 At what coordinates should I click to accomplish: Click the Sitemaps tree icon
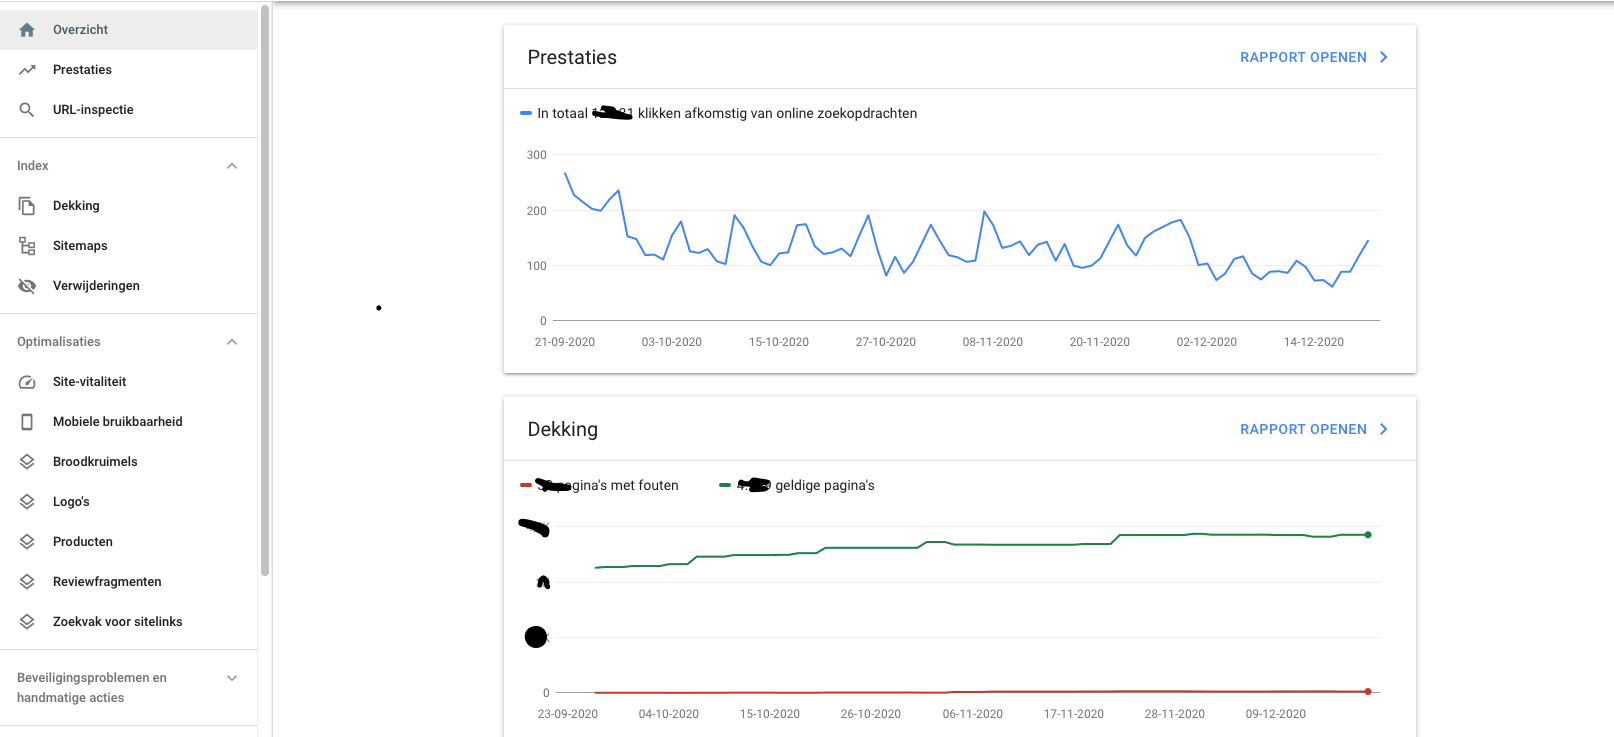click(27, 246)
